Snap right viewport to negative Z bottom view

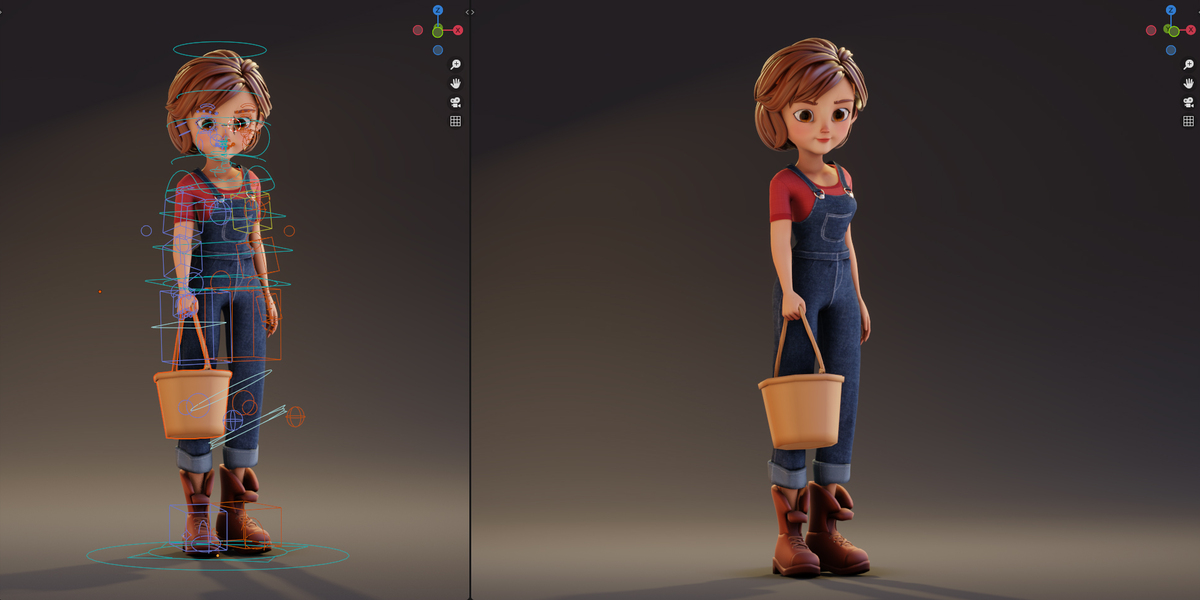click(x=1171, y=50)
